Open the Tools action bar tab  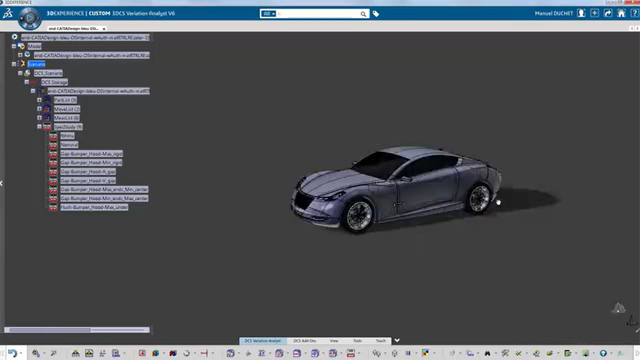(358, 341)
